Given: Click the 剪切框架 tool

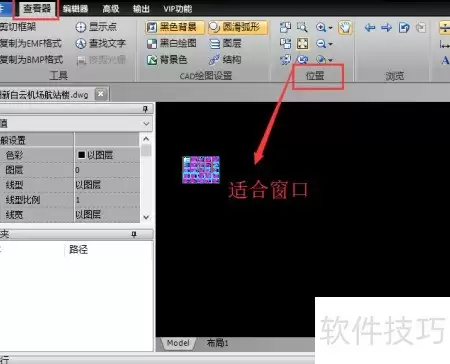Looking at the screenshot, I should click(18, 27).
